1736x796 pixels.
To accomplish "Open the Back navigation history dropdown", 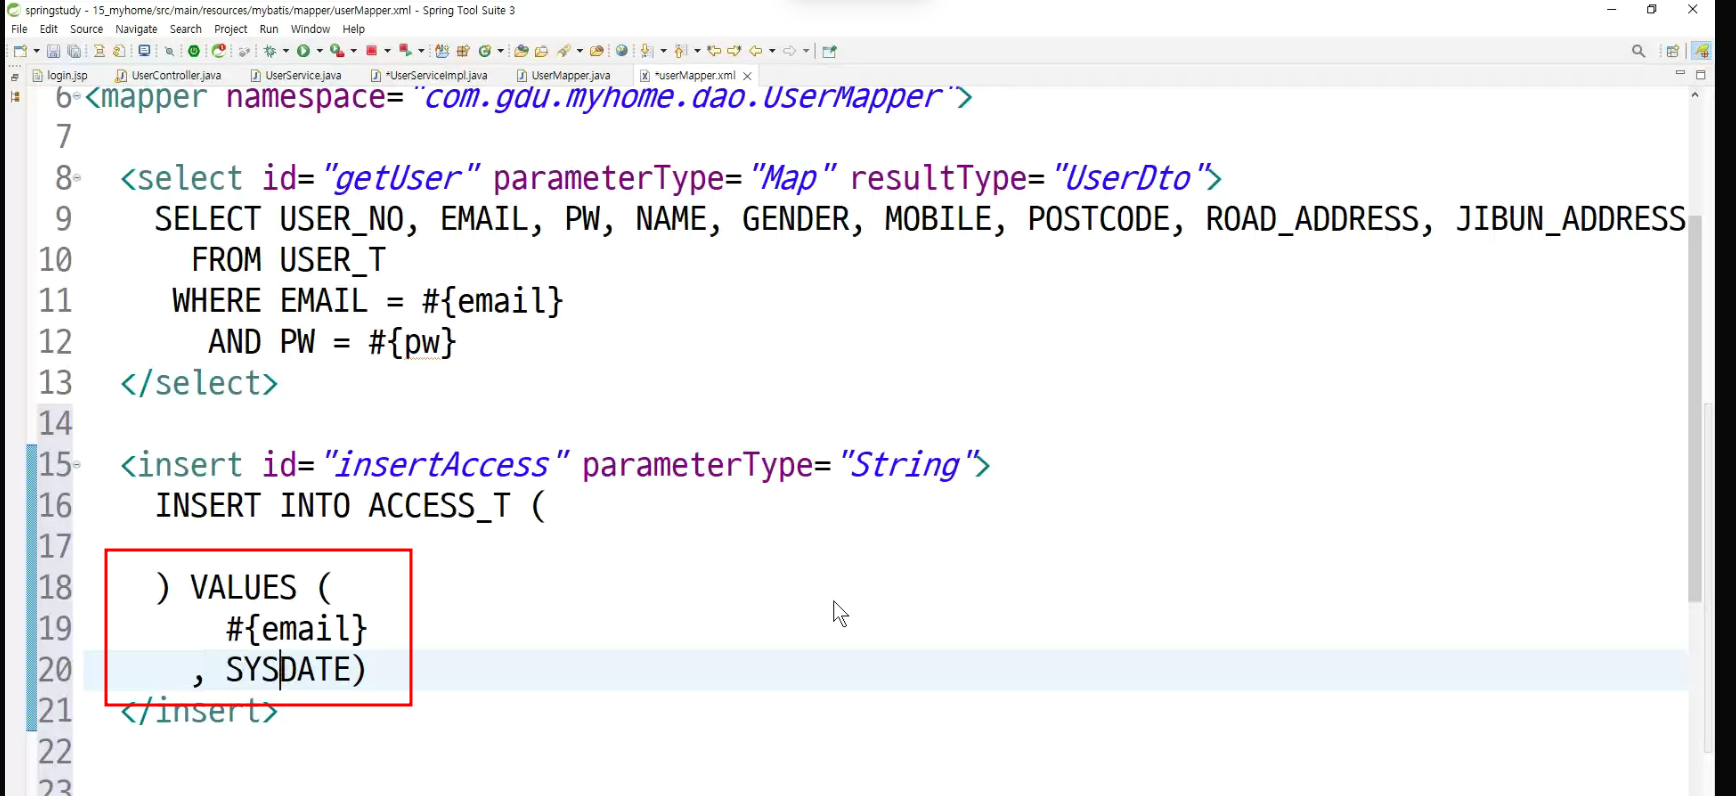I will (x=772, y=51).
